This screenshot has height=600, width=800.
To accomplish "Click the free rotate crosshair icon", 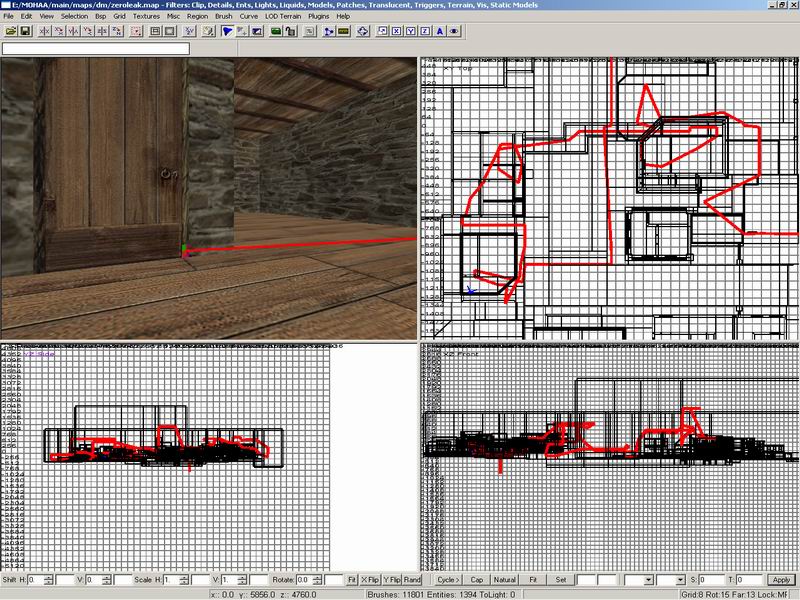I will 362,32.
